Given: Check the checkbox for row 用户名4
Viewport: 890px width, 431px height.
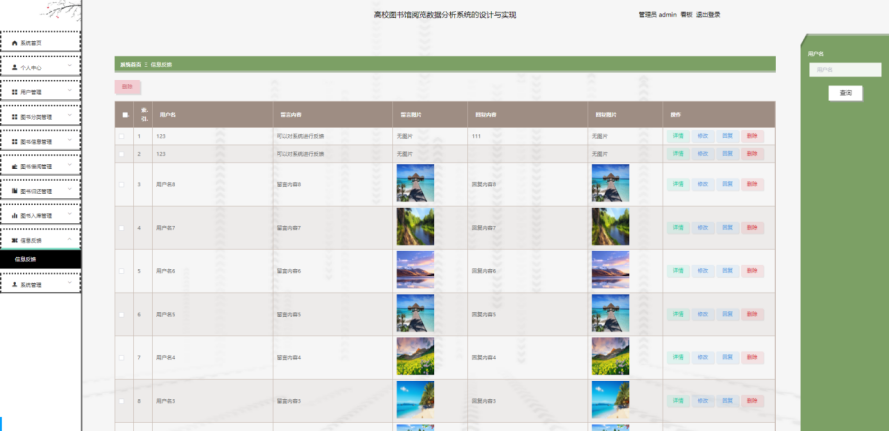Looking at the screenshot, I should (121, 357).
